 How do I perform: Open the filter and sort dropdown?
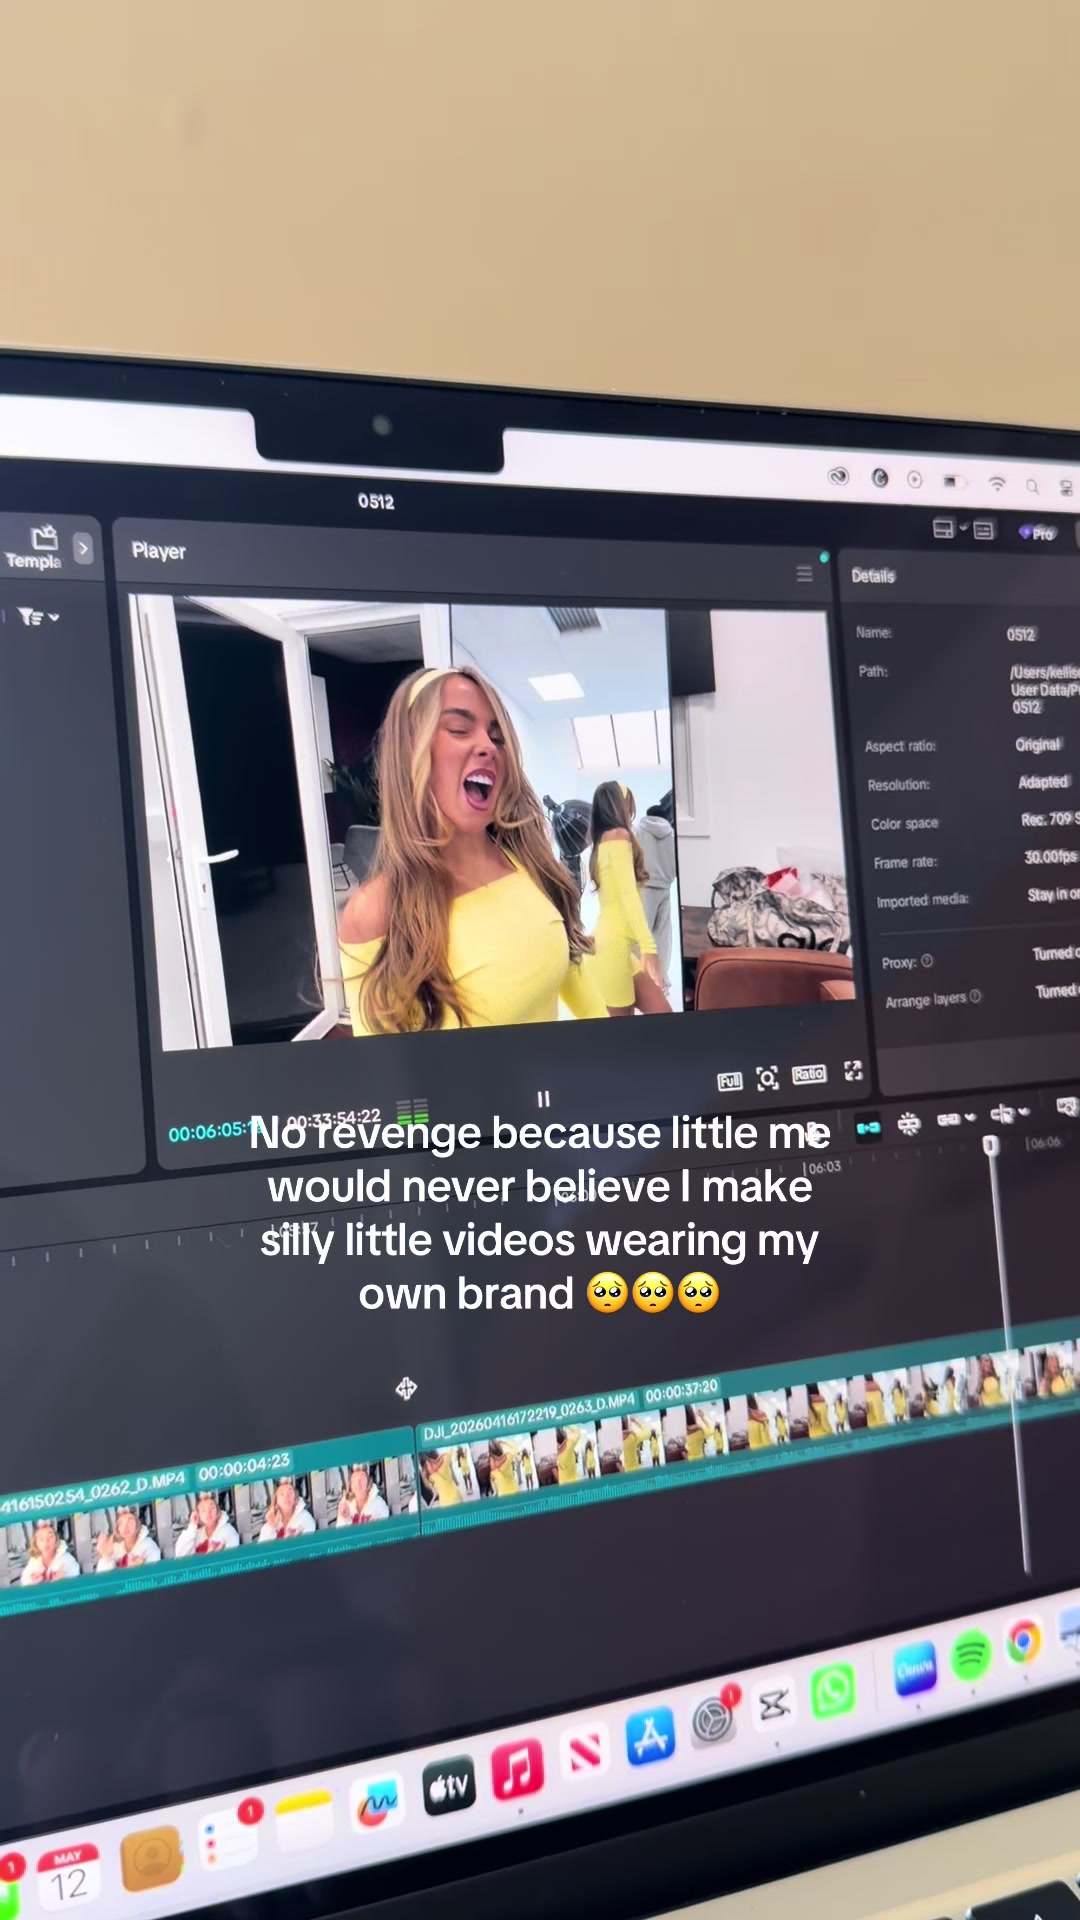pos(38,617)
